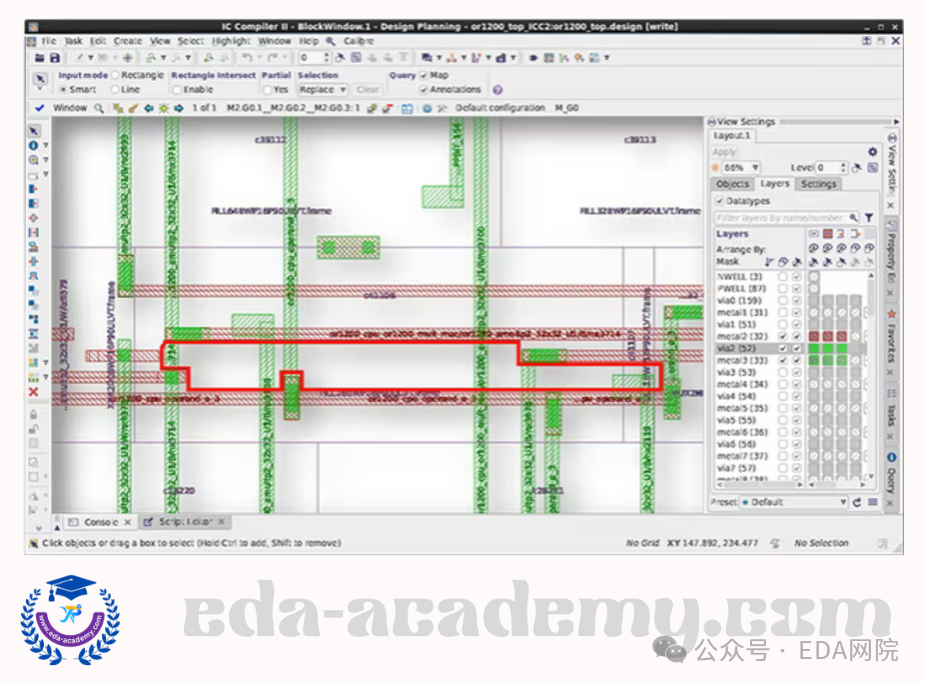Click the highlight sun icon in error bar

pyautogui.click(x=163, y=108)
